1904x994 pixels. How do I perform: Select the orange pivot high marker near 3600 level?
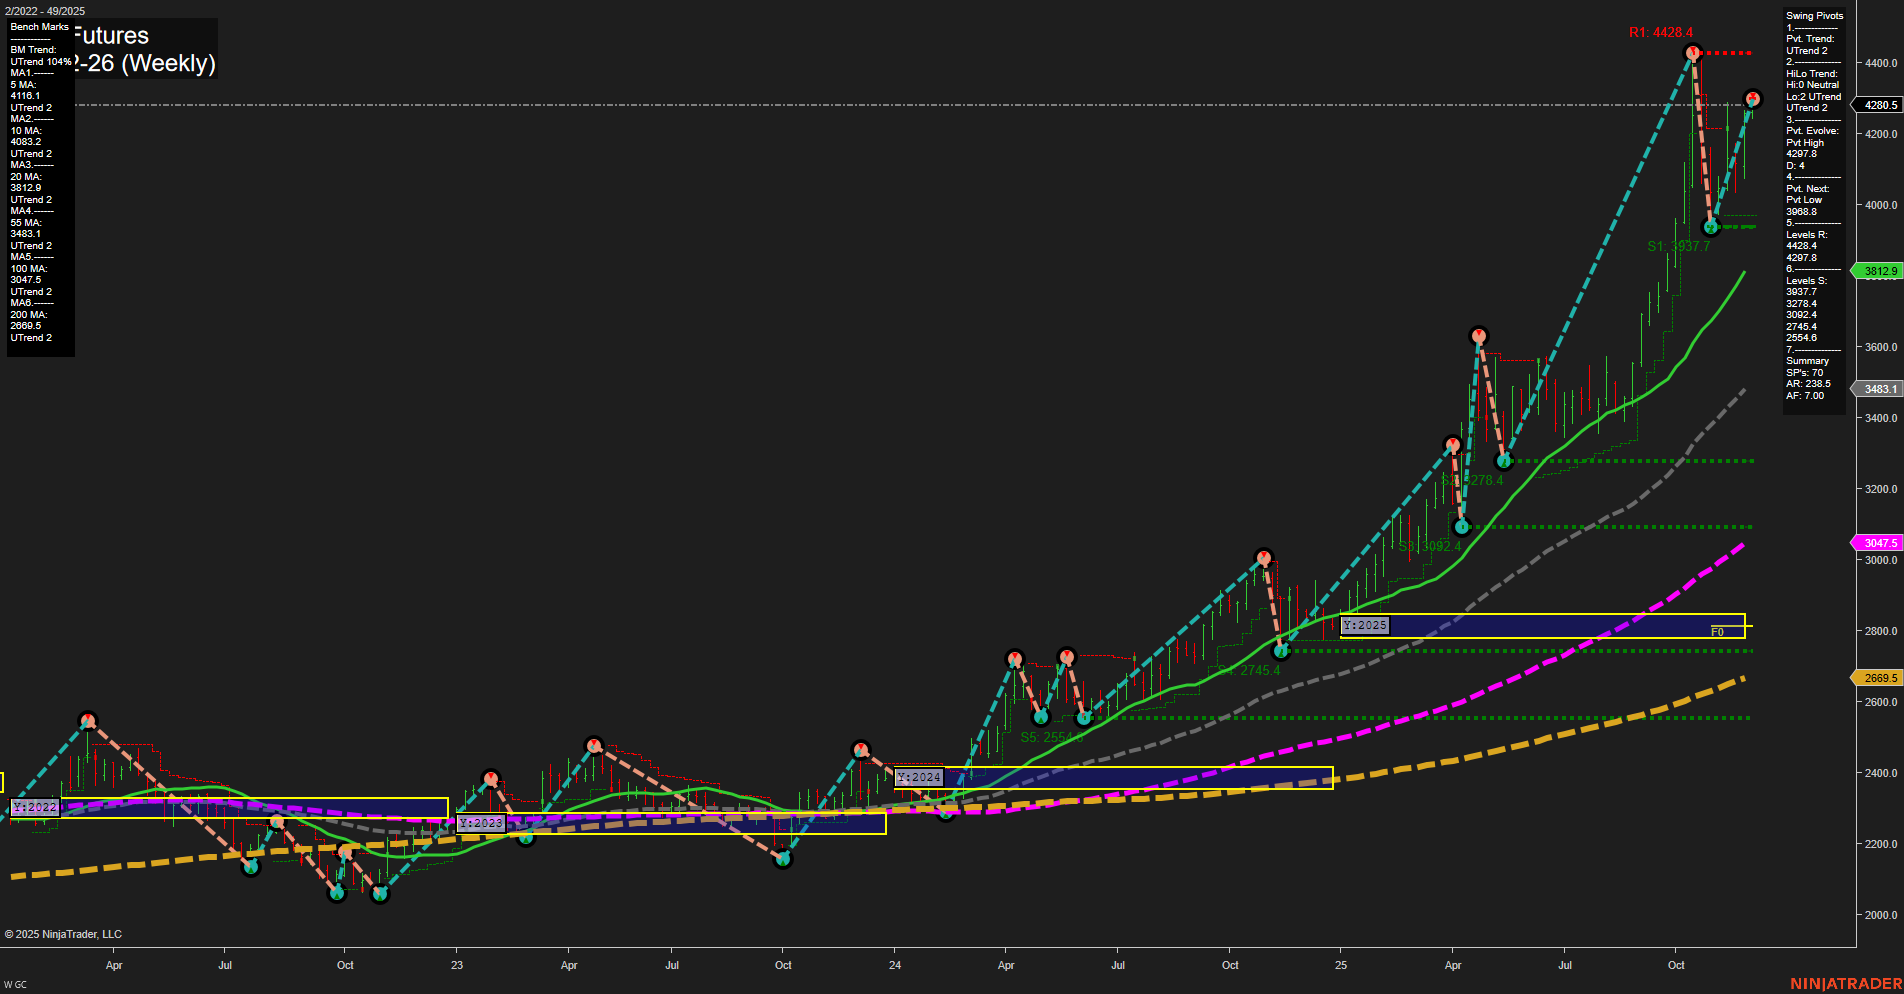point(1480,337)
